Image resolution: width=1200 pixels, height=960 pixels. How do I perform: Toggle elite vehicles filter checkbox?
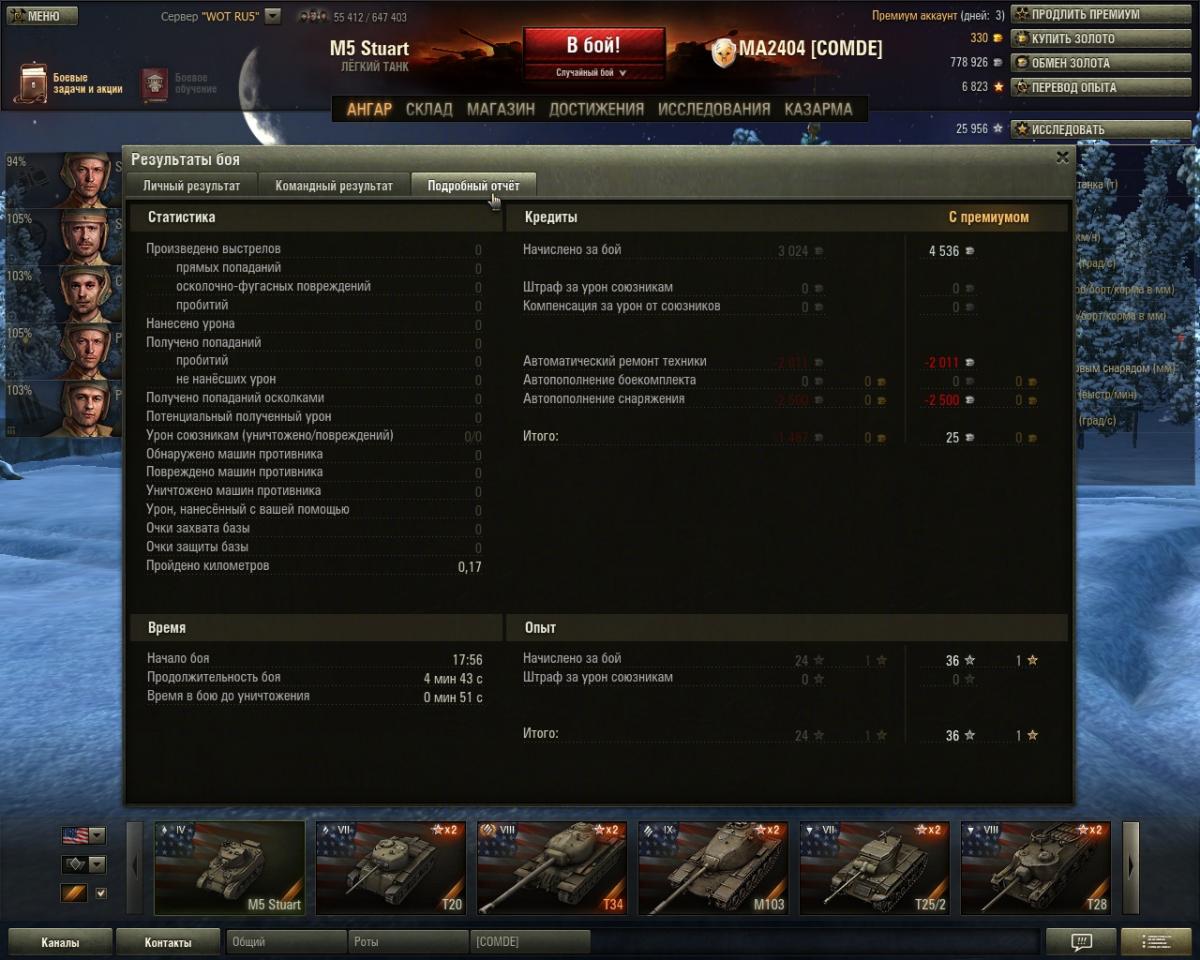(x=100, y=893)
